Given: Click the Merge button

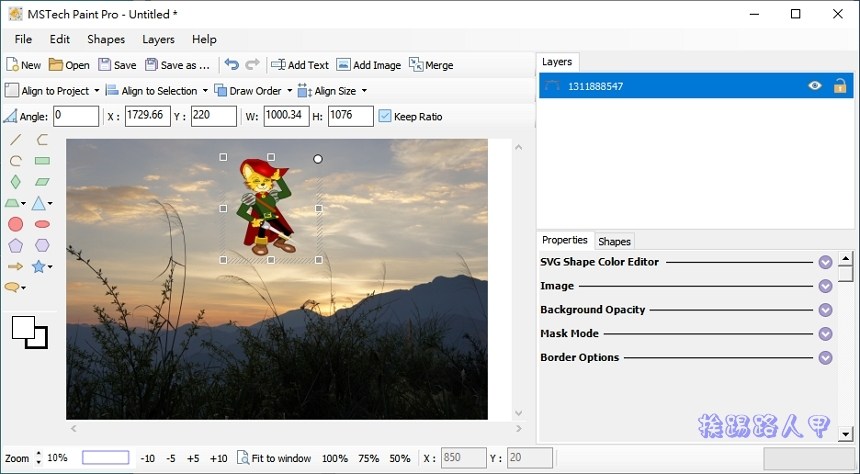Looking at the screenshot, I should tap(431, 65).
